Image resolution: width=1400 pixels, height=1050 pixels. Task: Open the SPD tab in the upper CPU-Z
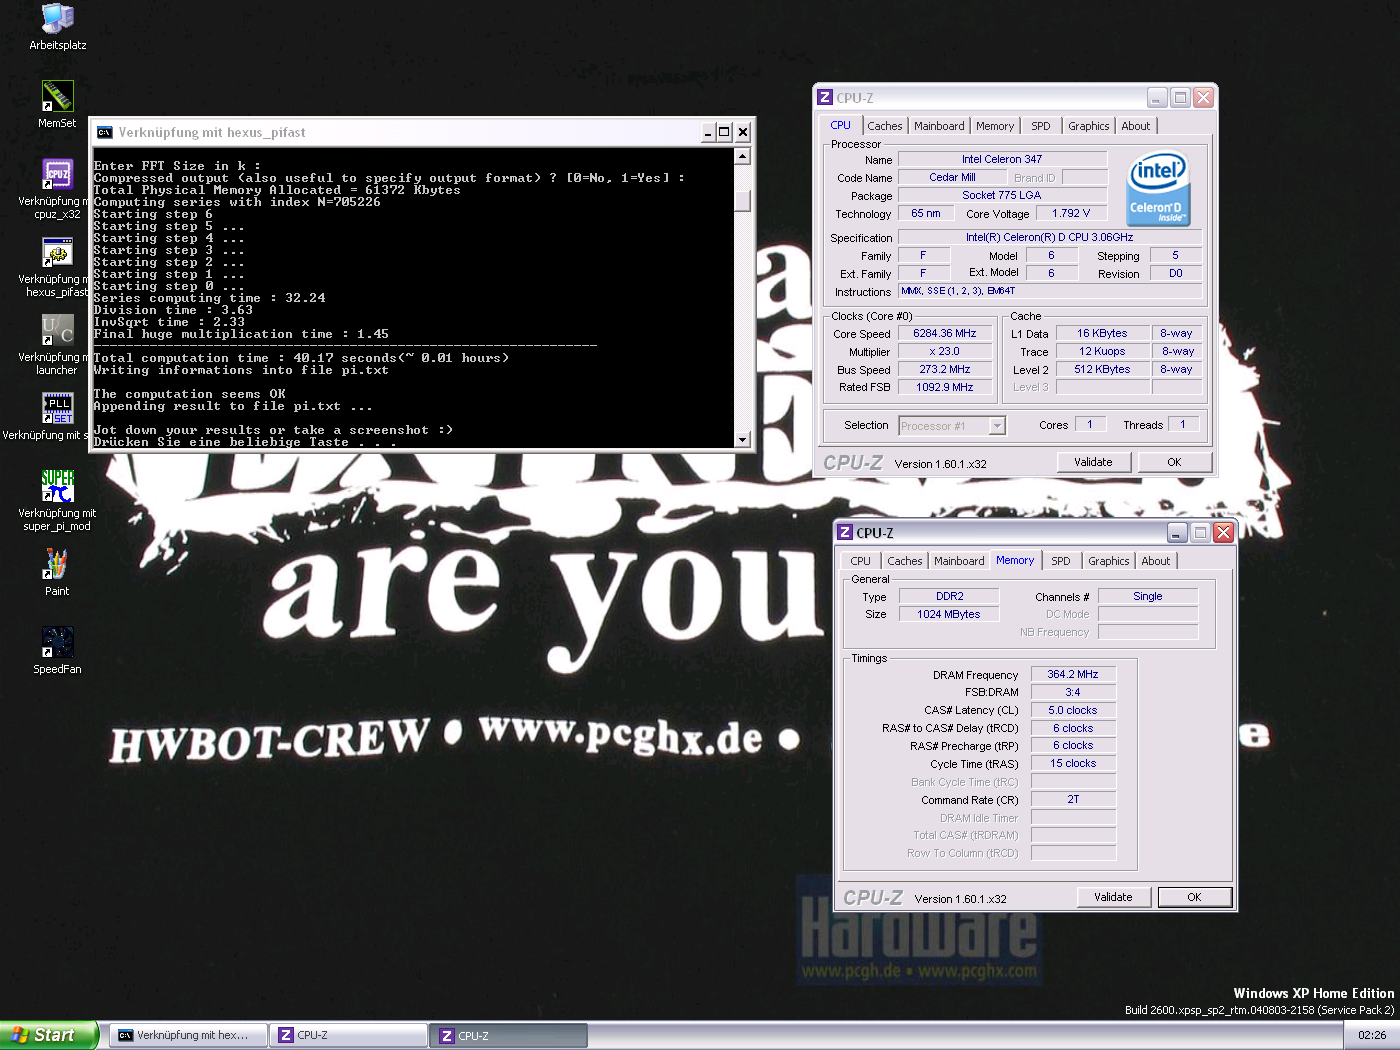pyautogui.click(x=1041, y=126)
